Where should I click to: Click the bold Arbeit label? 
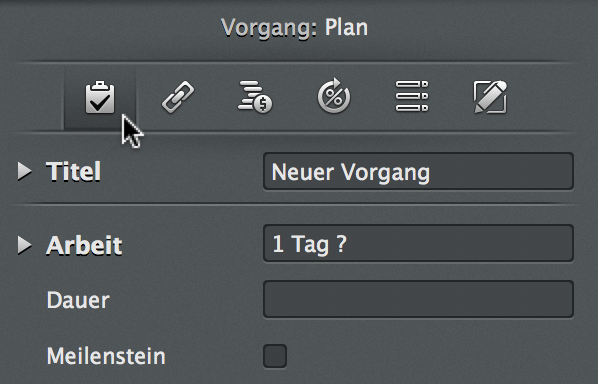tap(84, 245)
